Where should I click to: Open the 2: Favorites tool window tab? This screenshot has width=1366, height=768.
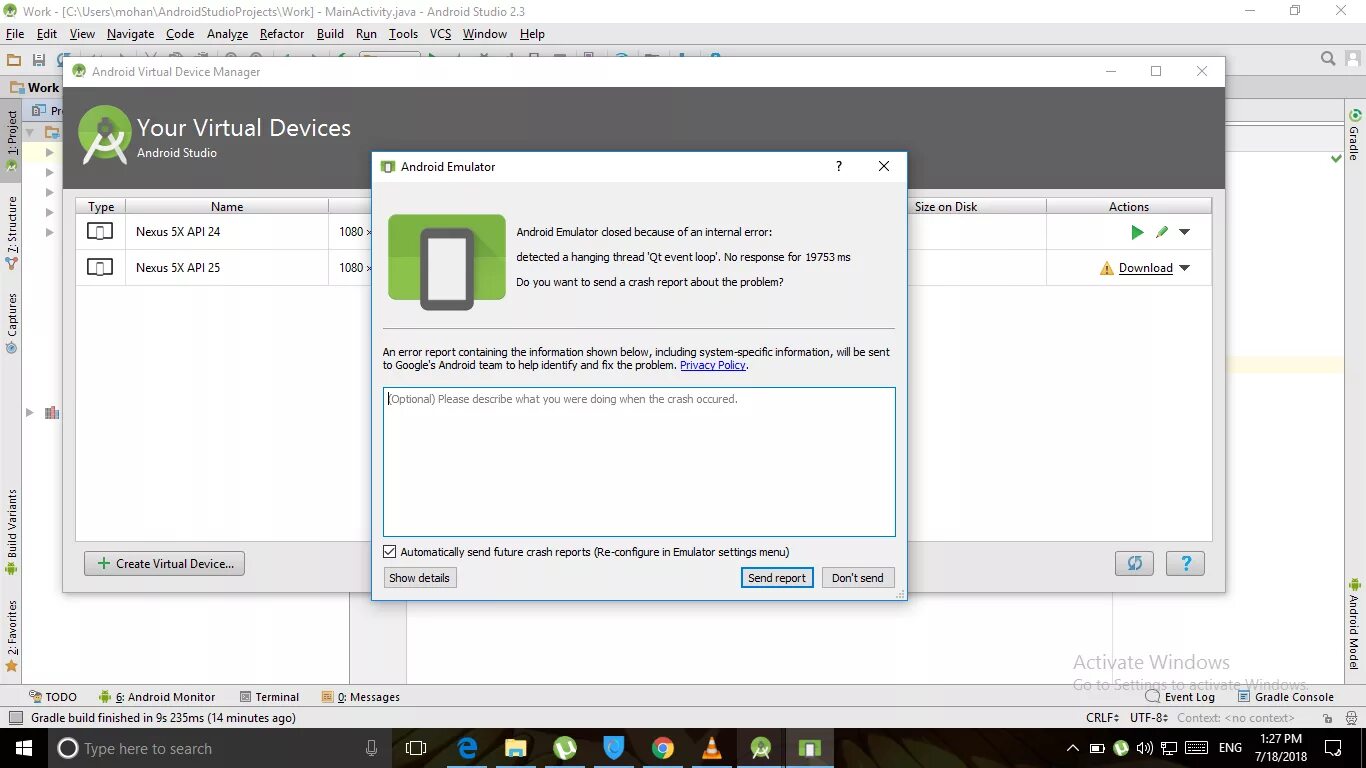tap(11, 635)
